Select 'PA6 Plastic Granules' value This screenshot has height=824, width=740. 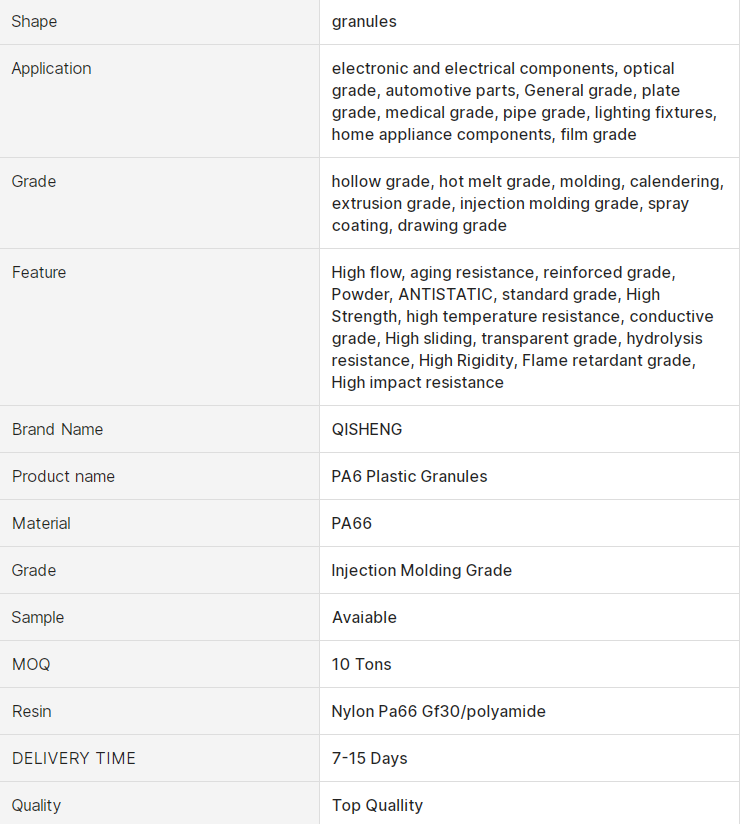pyautogui.click(x=409, y=476)
